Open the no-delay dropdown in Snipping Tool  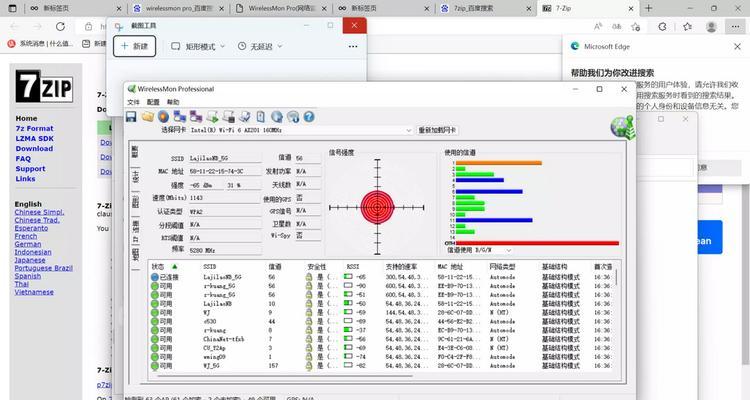[x=261, y=46]
